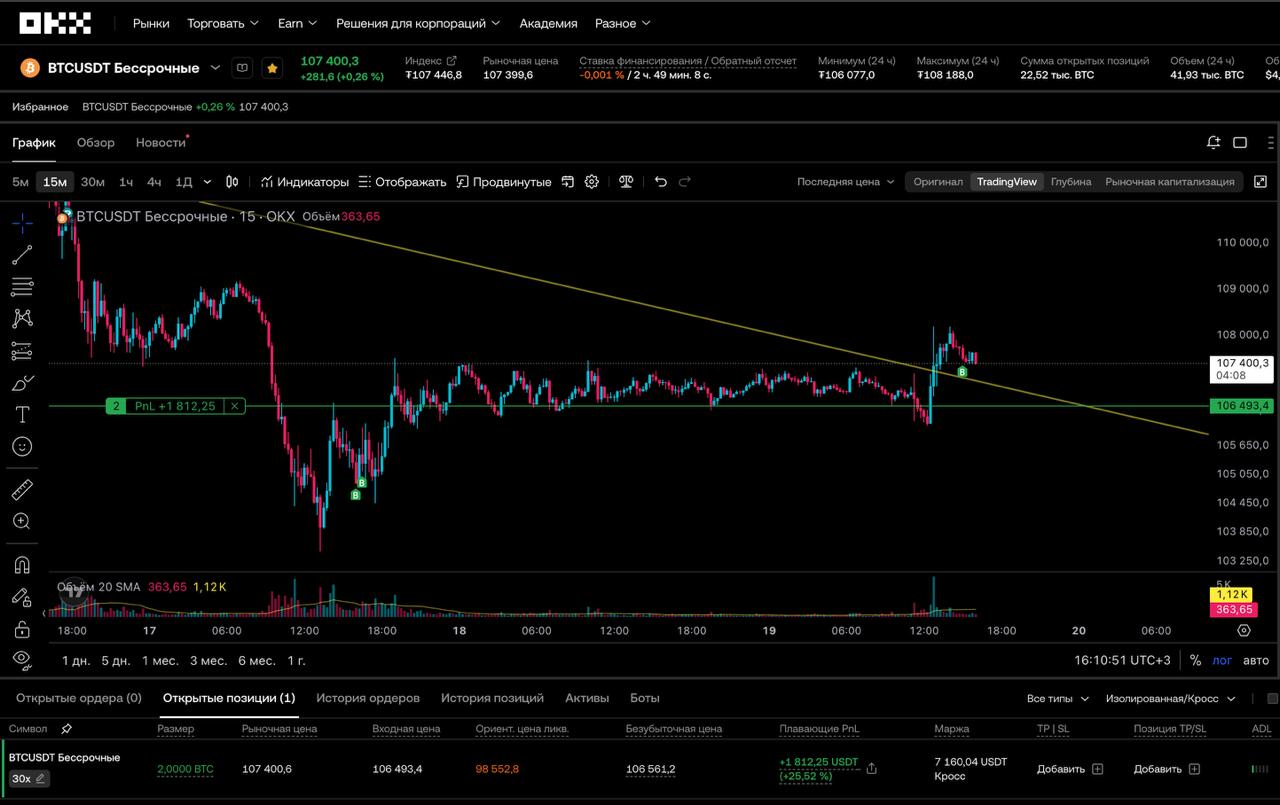Open the Торговать menu
Viewport: 1280px width, 805px height.
coord(224,23)
